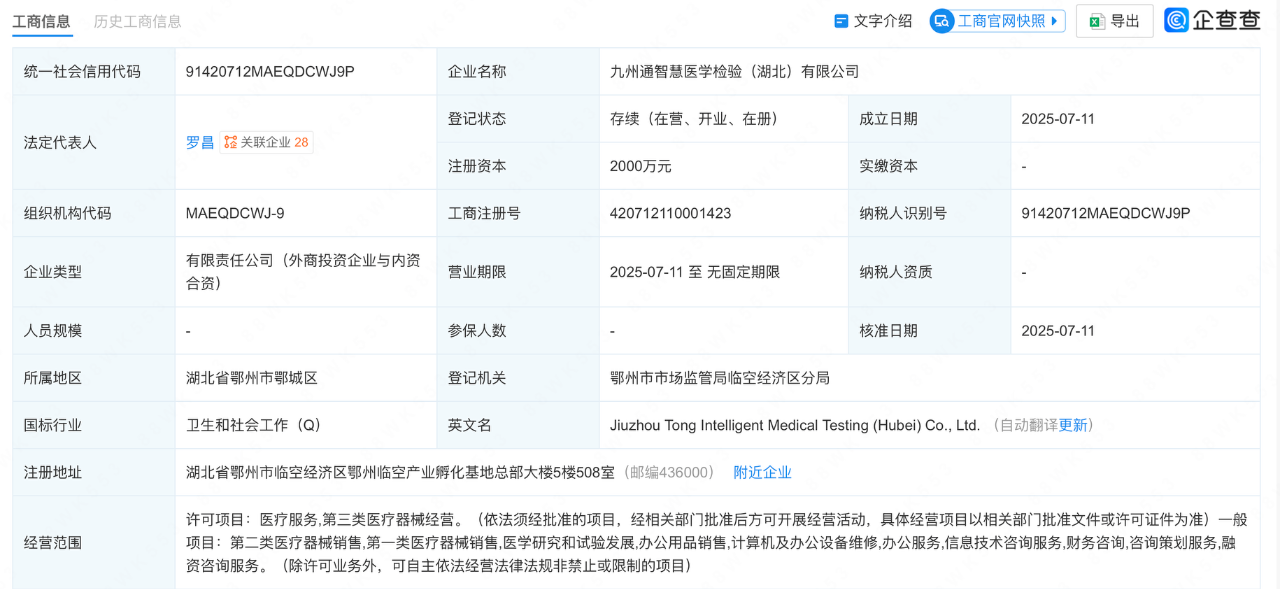Open the 工商官网快照 button
Image resolution: width=1280 pixels, height=589 pixels.
[997, 21]
